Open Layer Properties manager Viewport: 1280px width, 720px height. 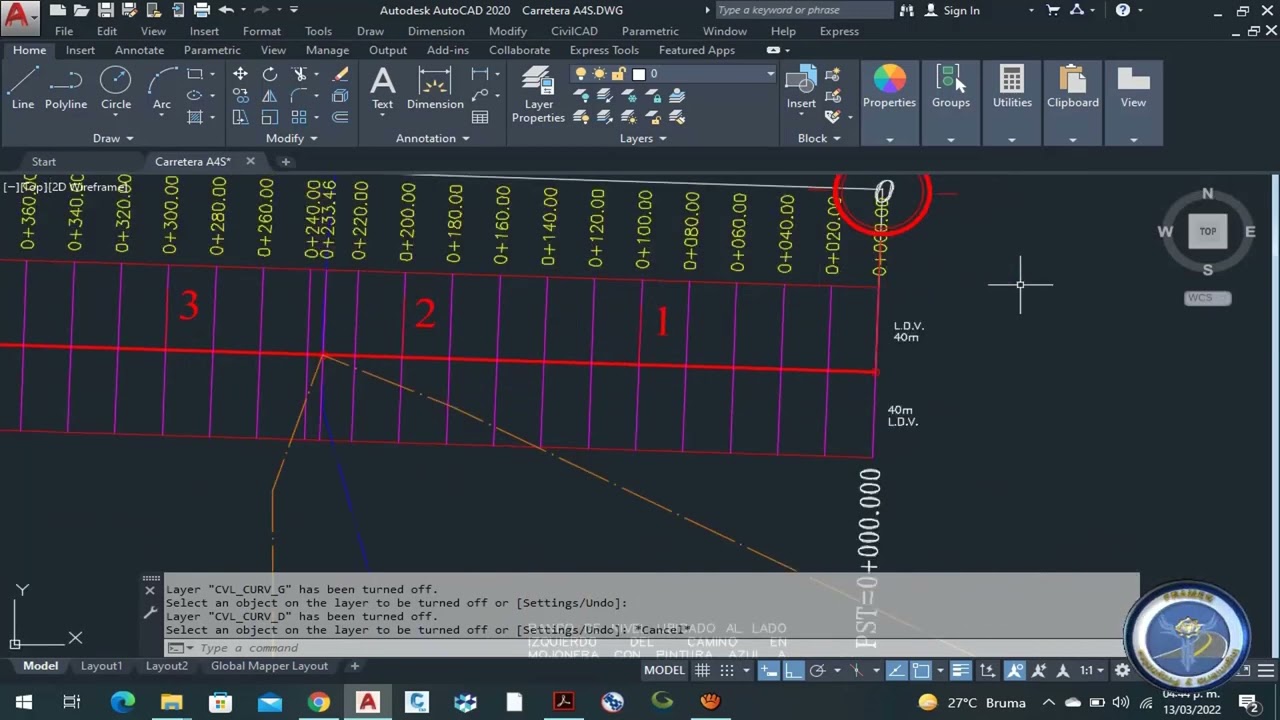[x=538, y=95]
